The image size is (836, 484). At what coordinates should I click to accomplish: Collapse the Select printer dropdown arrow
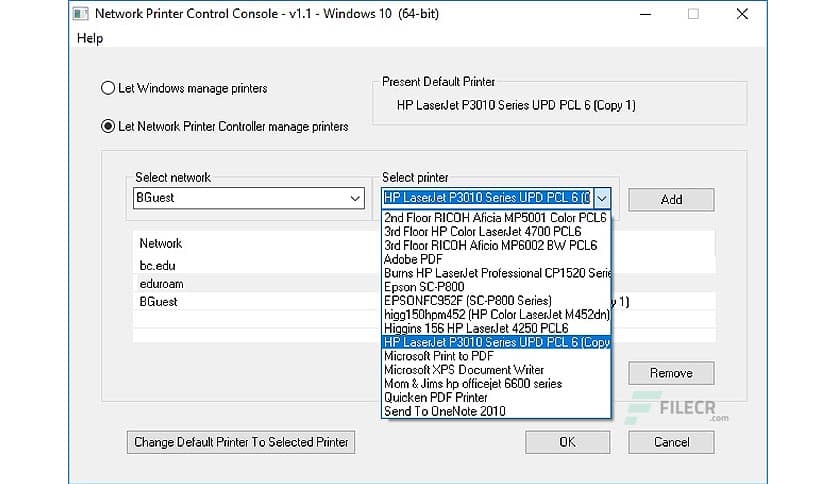pyautogui.click(x=601, y=198)
